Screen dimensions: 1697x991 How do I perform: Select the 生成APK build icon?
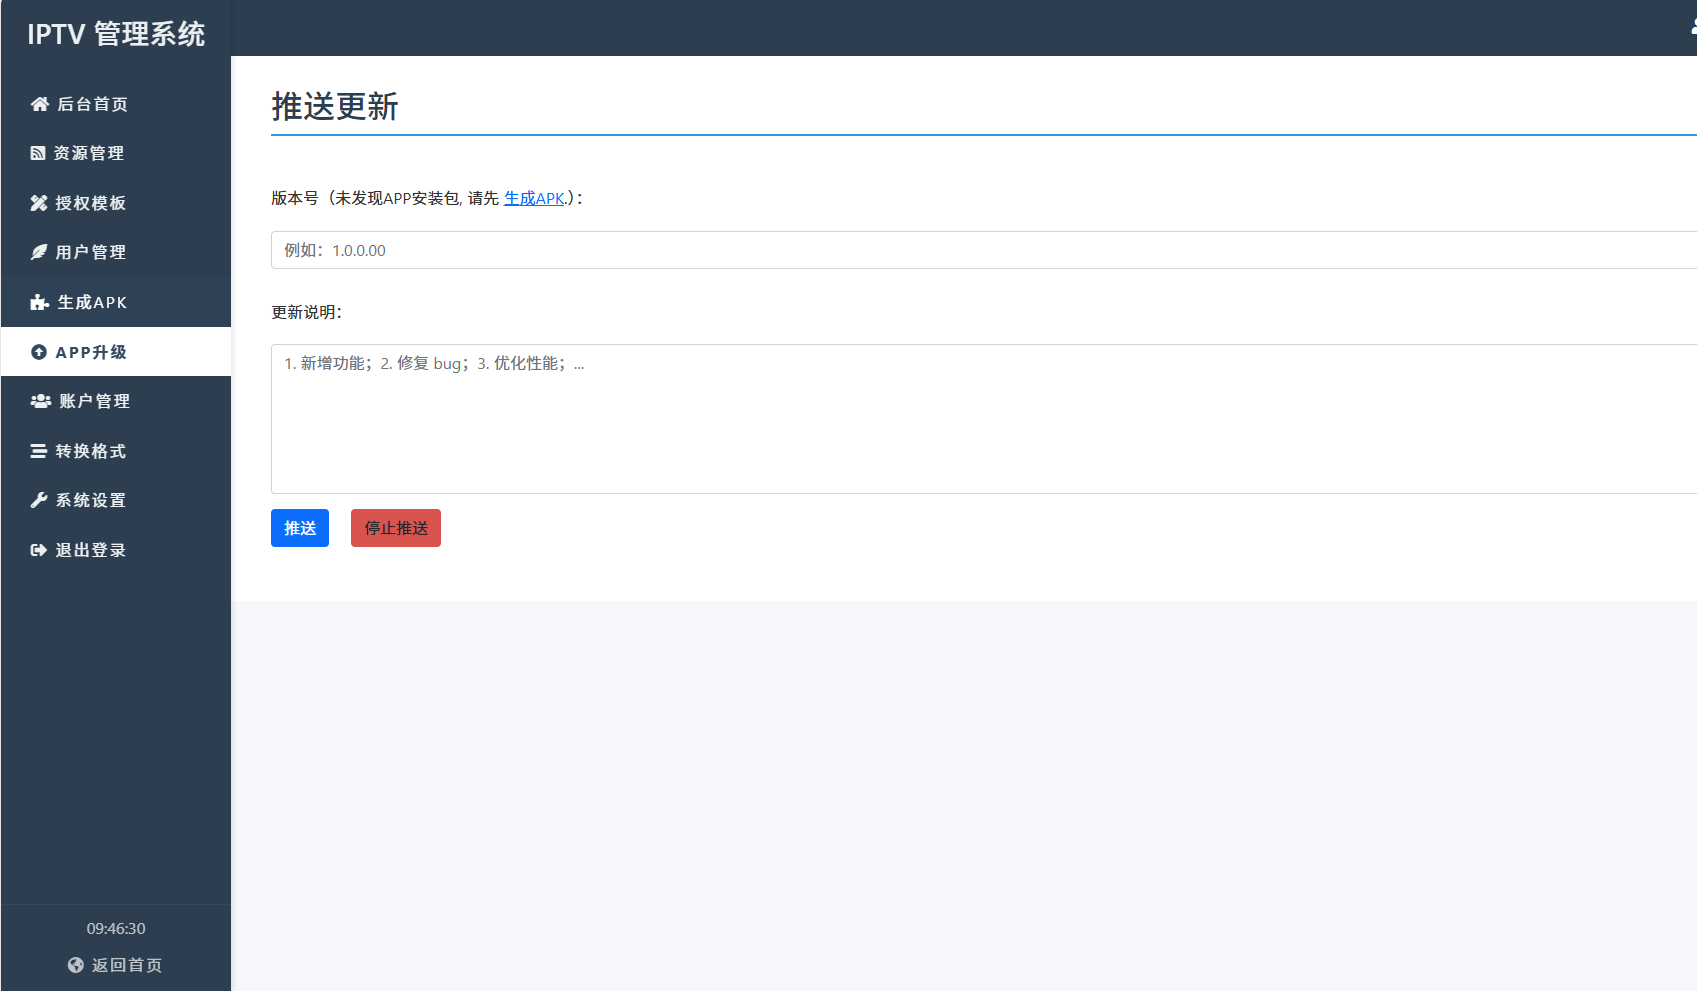tap(39, 301)
